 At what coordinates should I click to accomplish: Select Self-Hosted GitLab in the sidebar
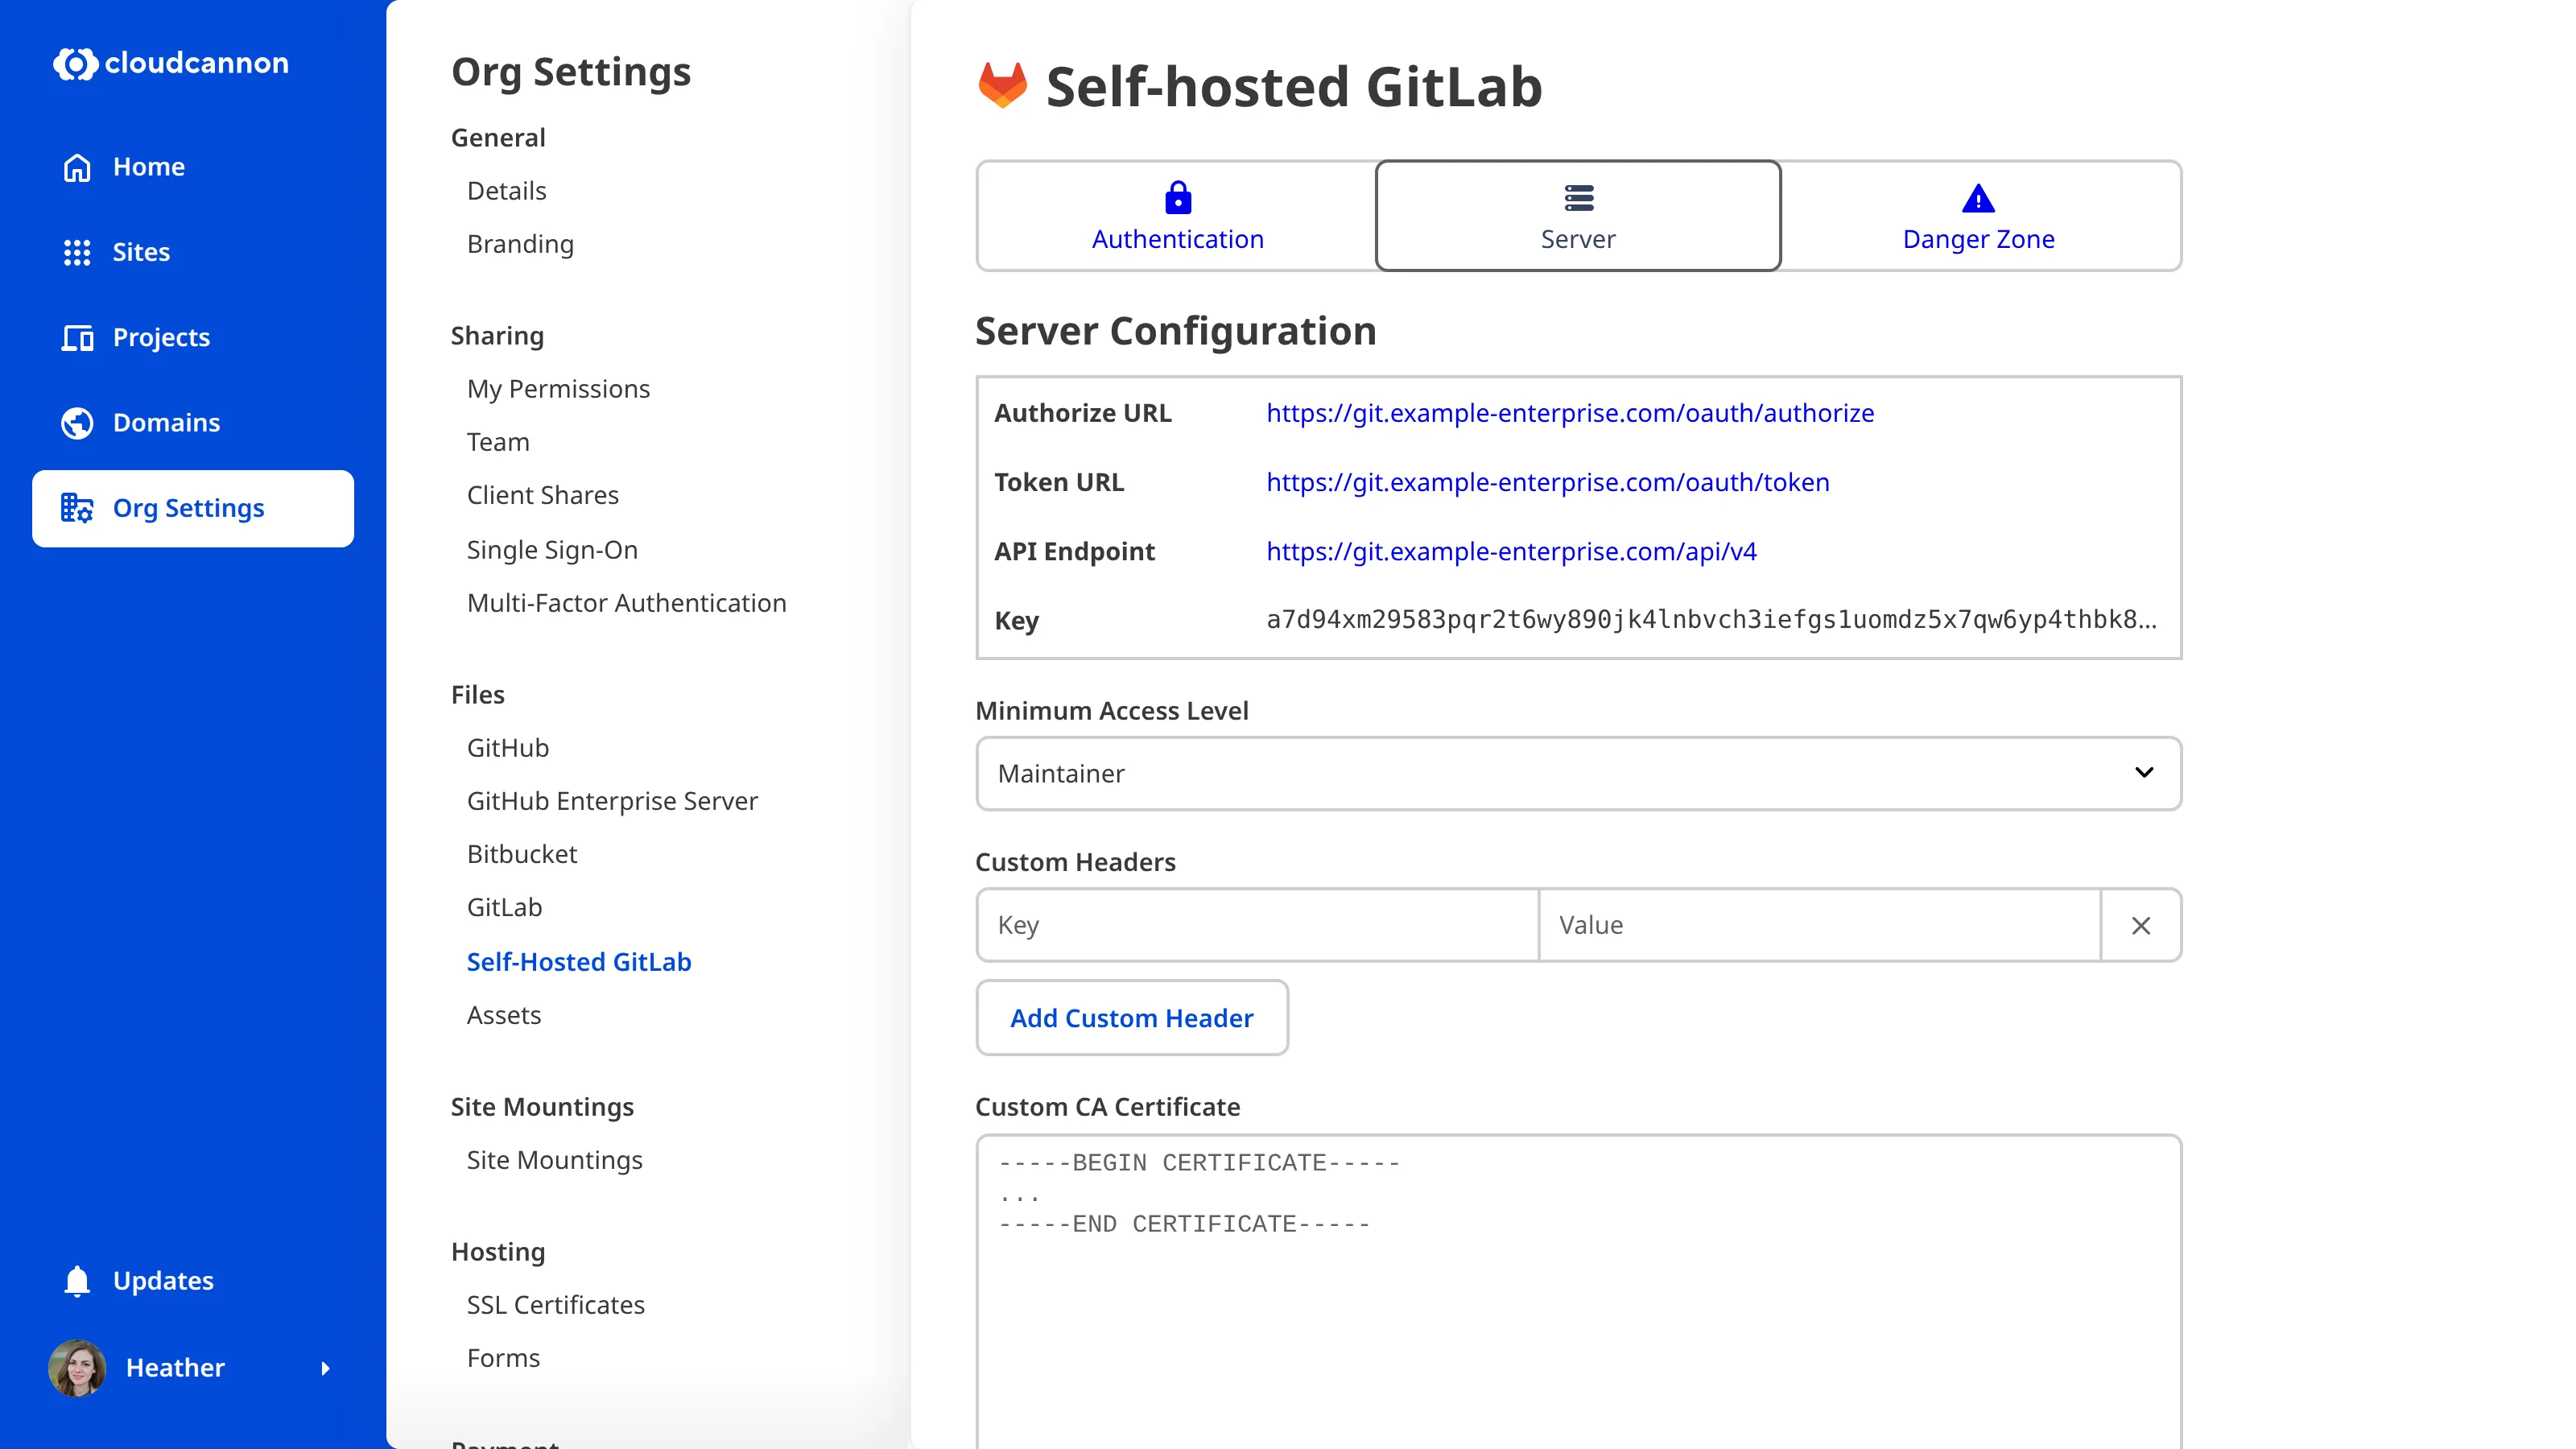[579, 961]
